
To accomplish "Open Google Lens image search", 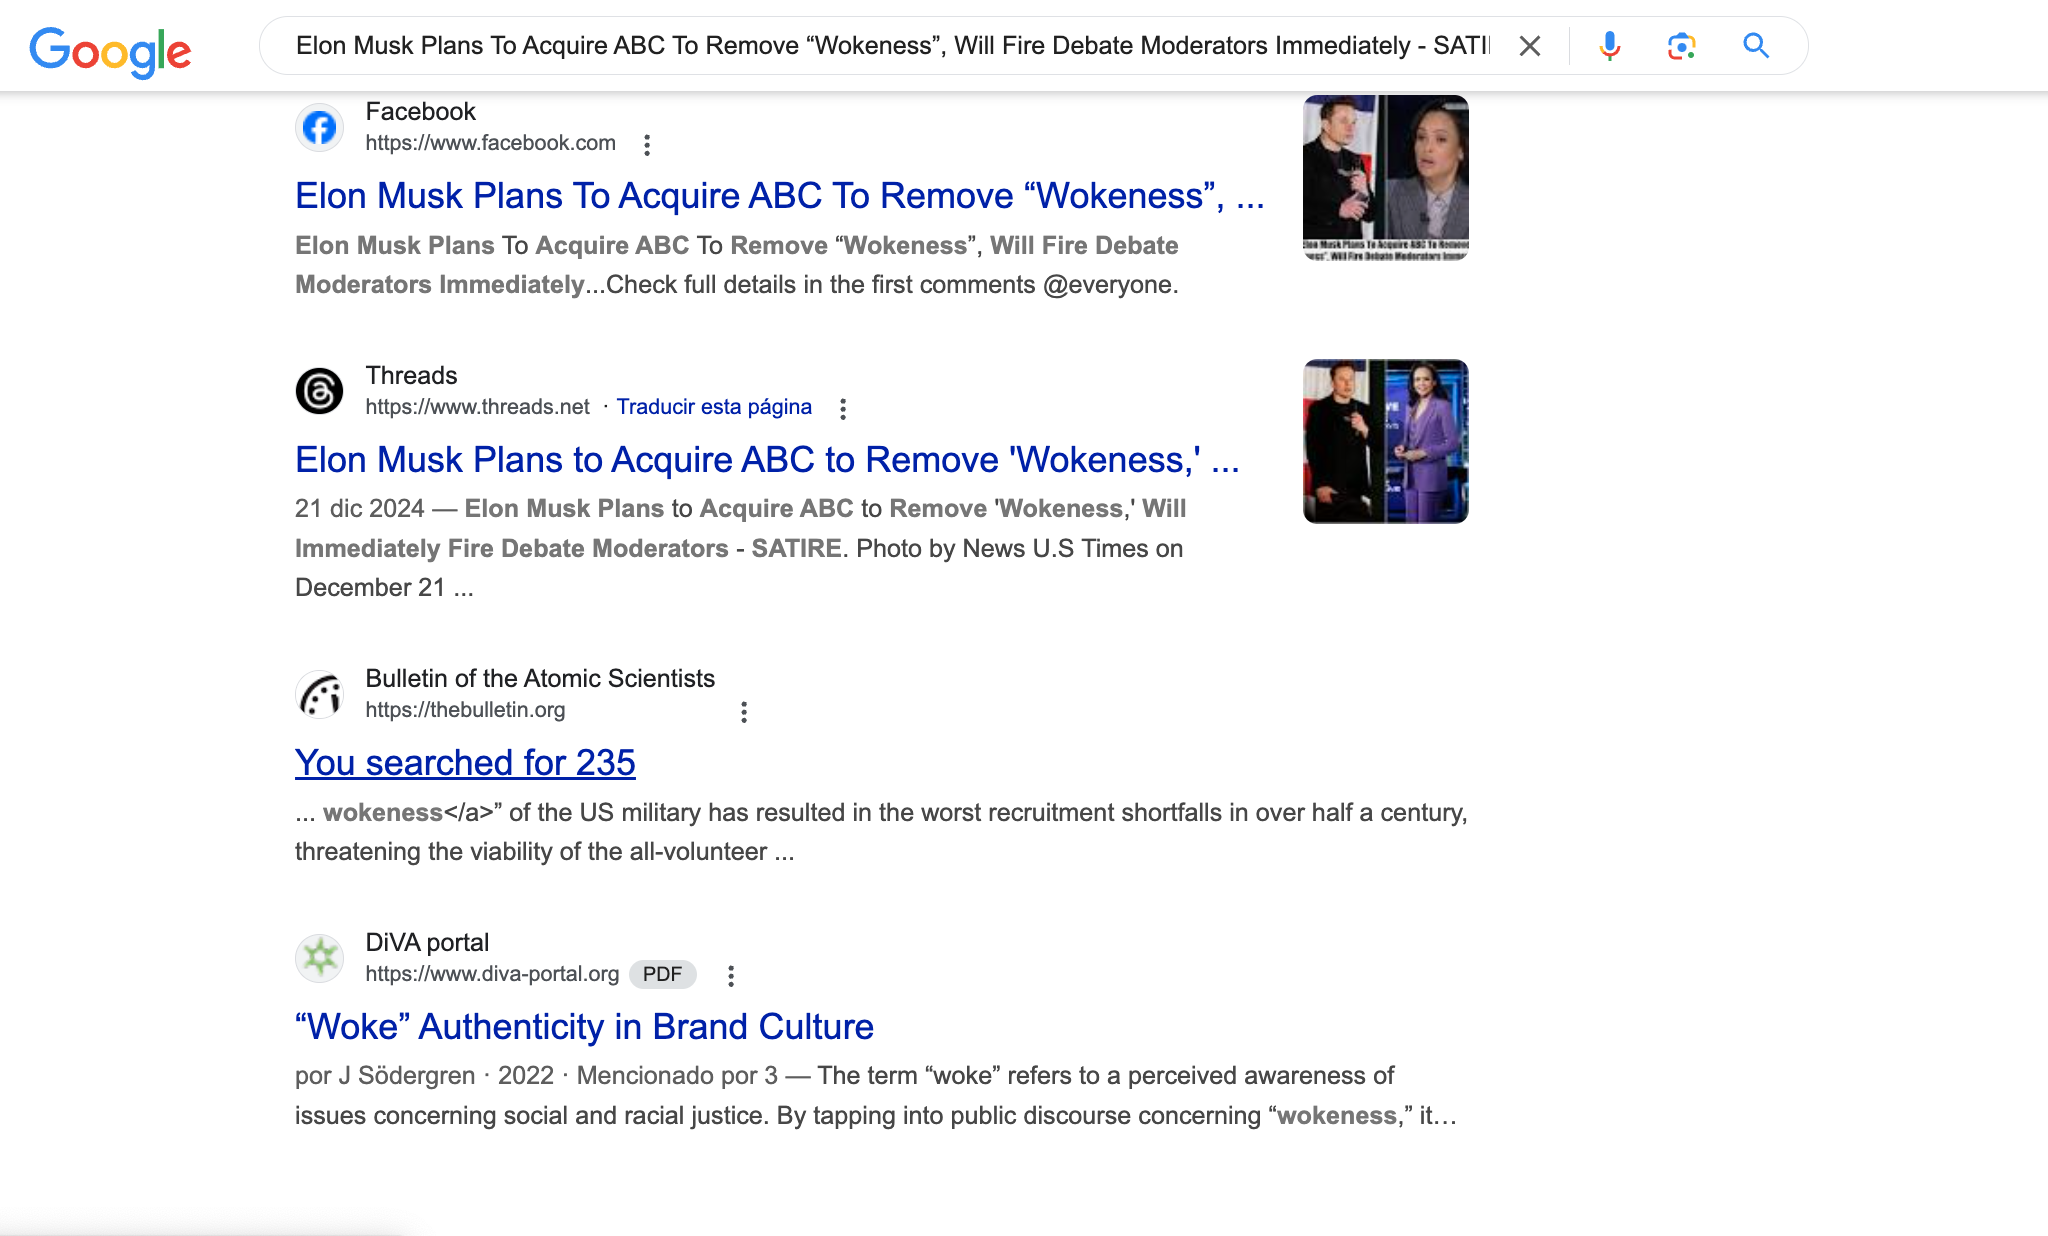I will tap(1681, 46).
